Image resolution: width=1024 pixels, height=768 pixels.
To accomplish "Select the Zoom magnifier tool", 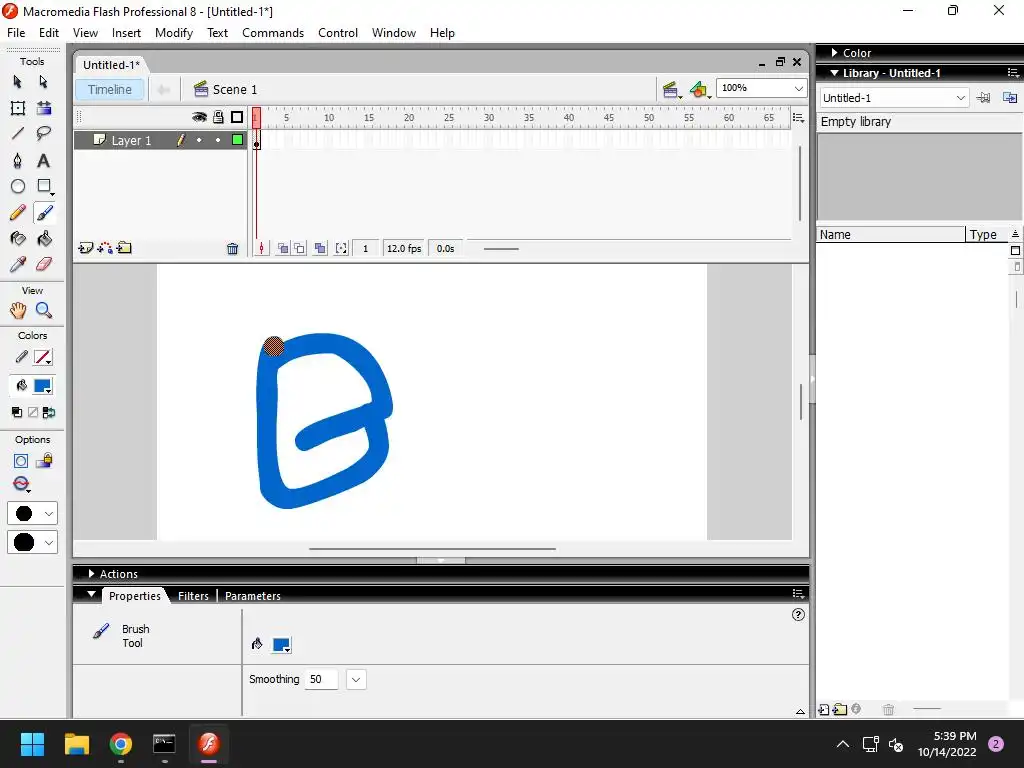I will click(x=44, y=310).
